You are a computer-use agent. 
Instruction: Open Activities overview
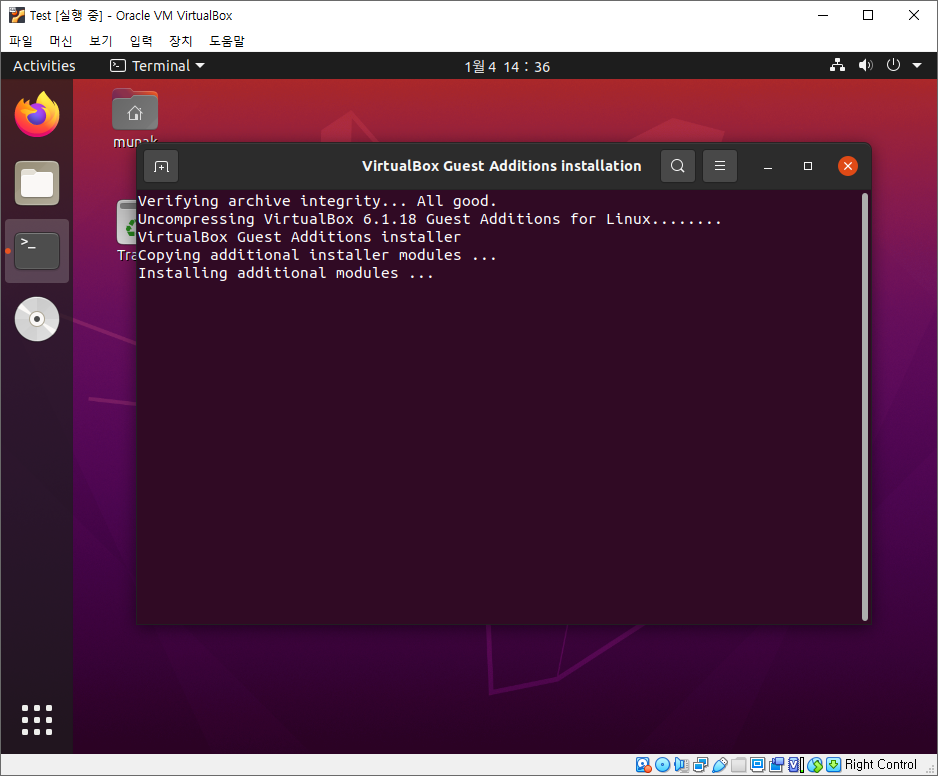tap(44, 66)
